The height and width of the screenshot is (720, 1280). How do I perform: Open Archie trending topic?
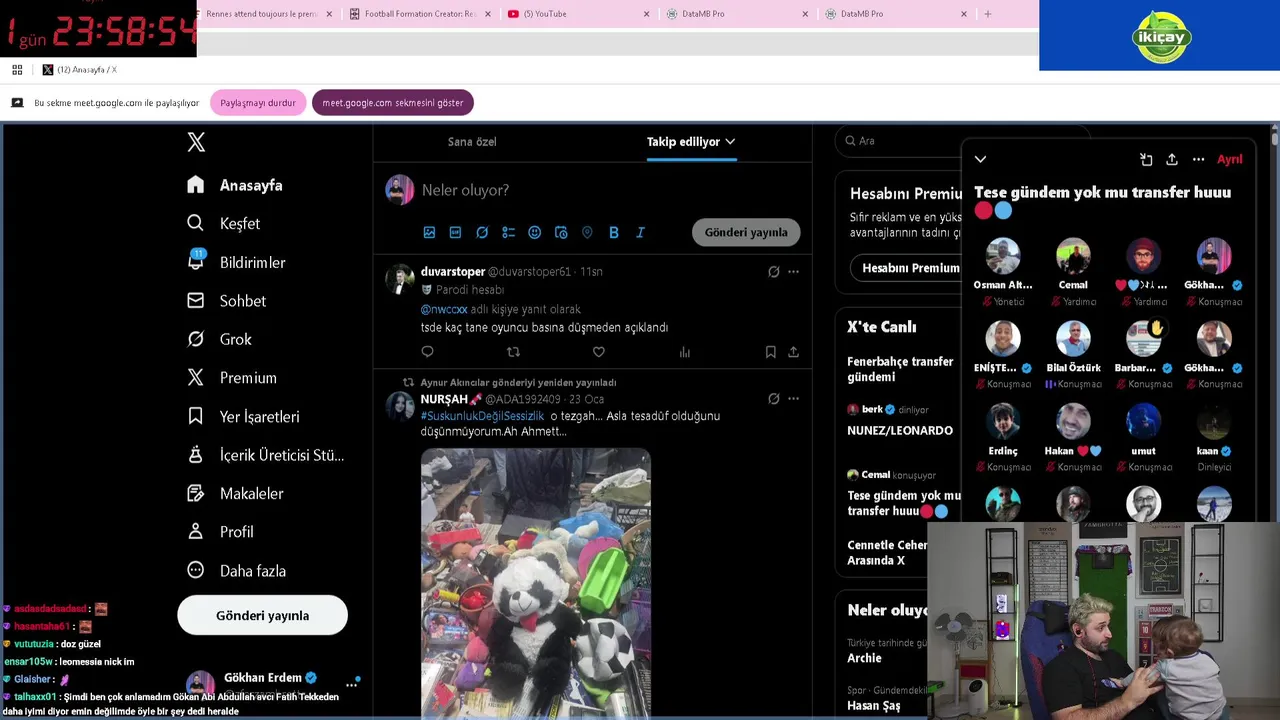coord(864,658)
